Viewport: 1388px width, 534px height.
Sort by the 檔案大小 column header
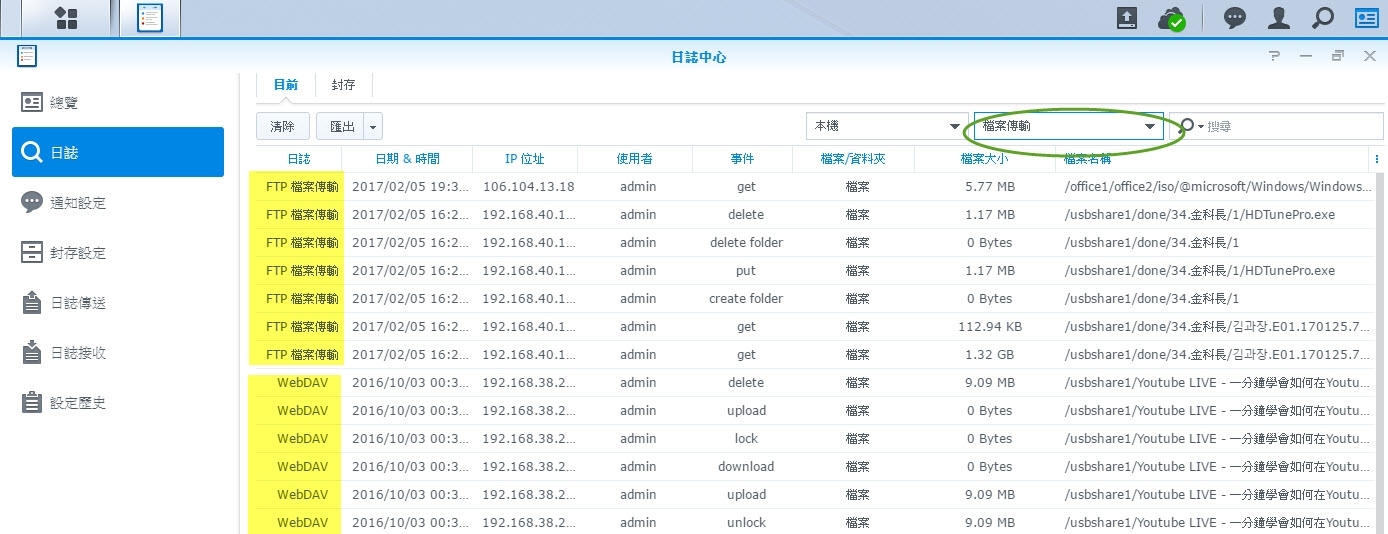point(984,159)
